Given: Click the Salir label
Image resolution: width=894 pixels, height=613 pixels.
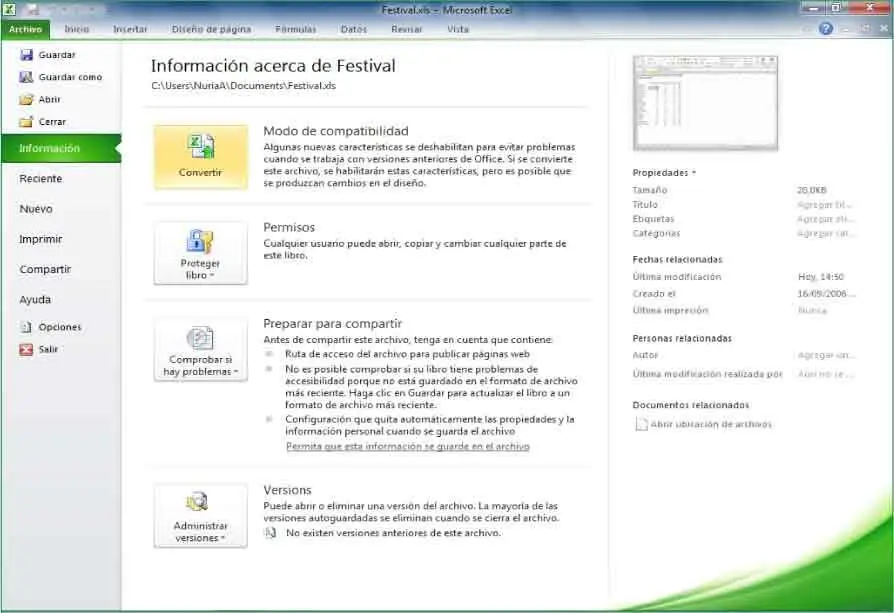Looking at the screenshot, I should tap(48, 349).
